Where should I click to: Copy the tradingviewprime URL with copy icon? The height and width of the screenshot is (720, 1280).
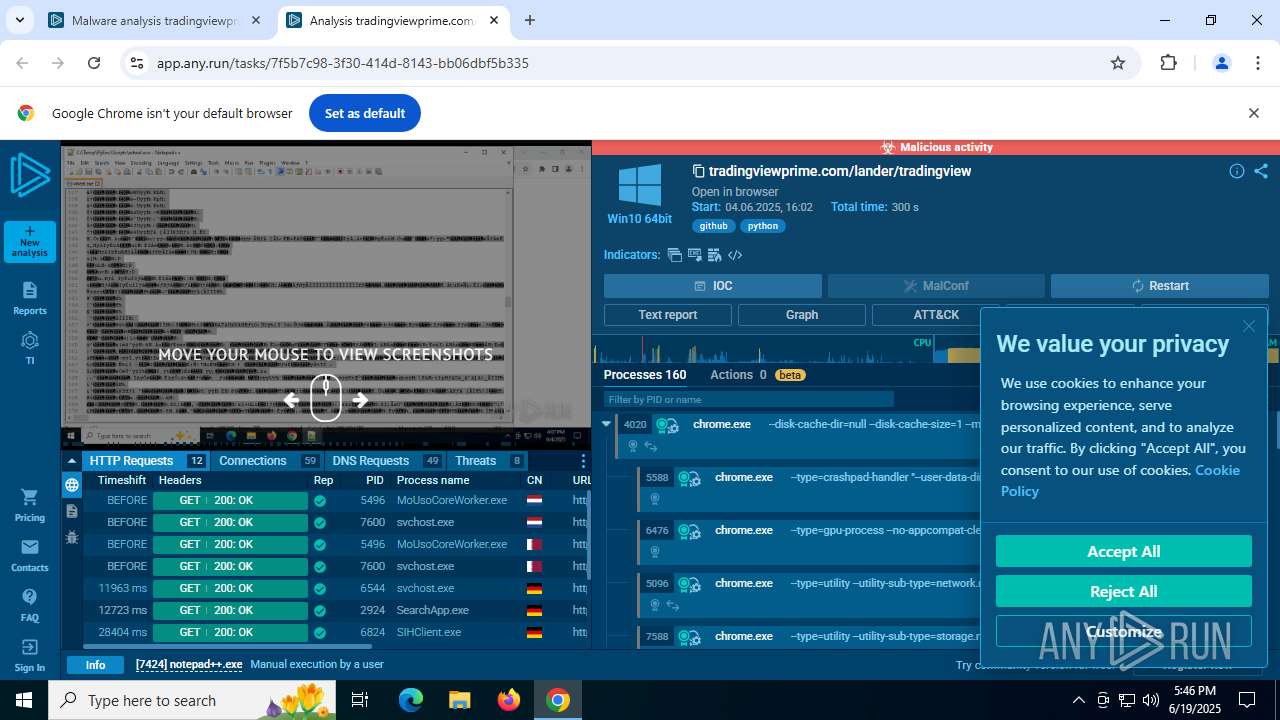coord(699,171)
